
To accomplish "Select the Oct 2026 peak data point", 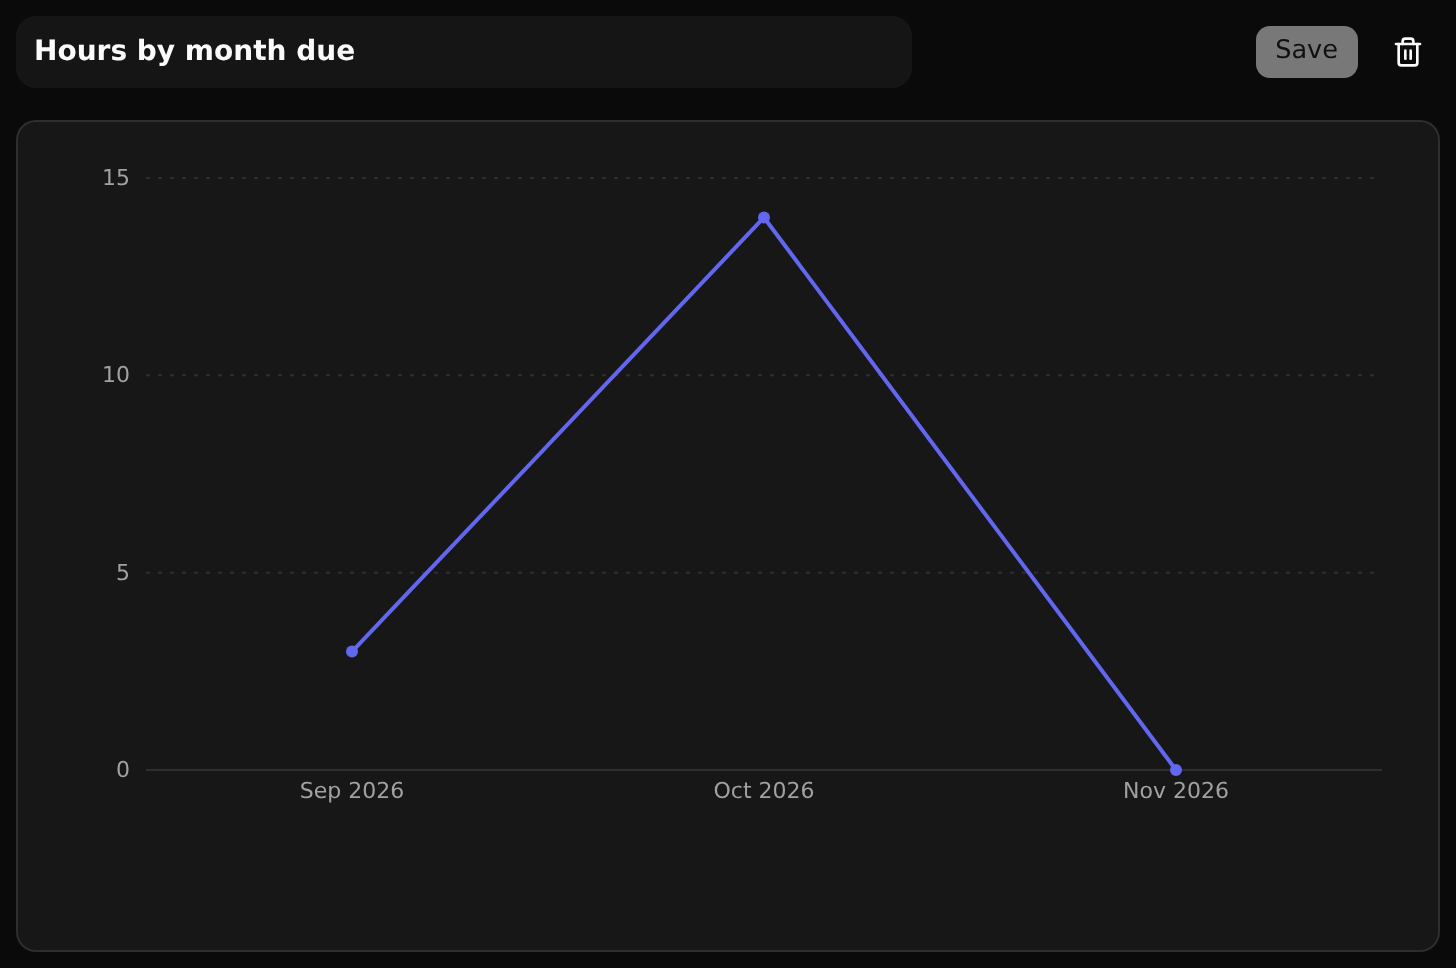I will 764,218.
